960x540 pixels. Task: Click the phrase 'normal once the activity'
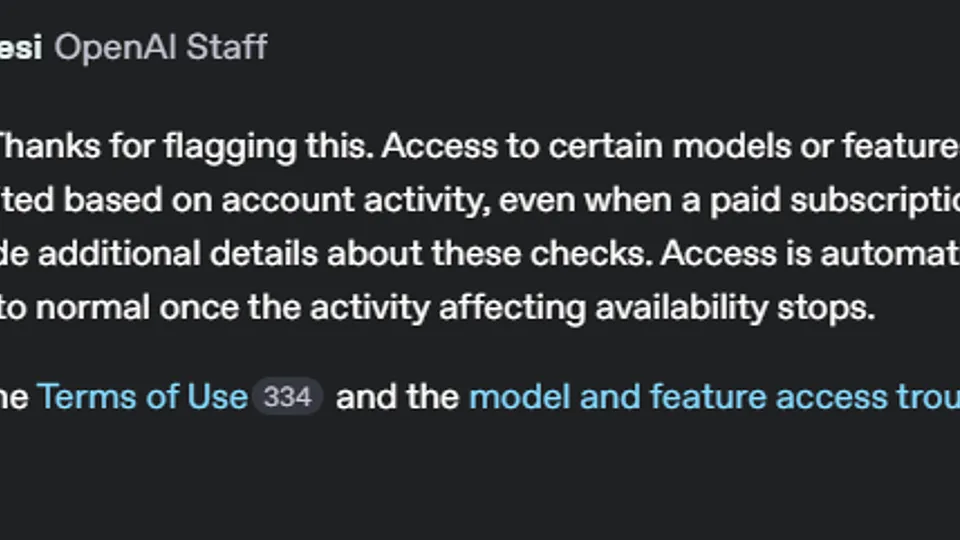pyautogui.click(x=232, y=307)
